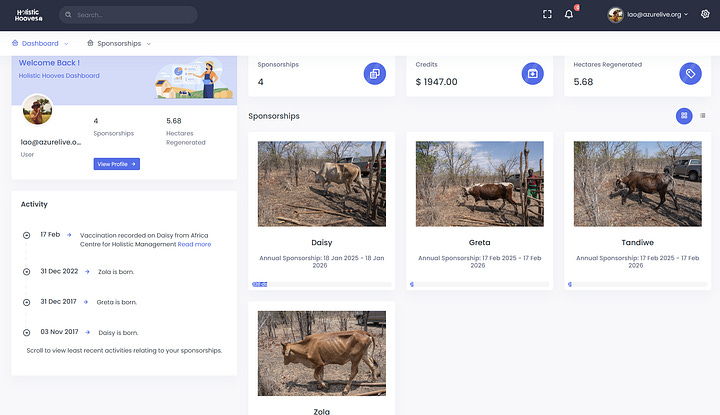Click the search magnifier icon
This screenshot has height=415, width=720.
pos(68,15)
